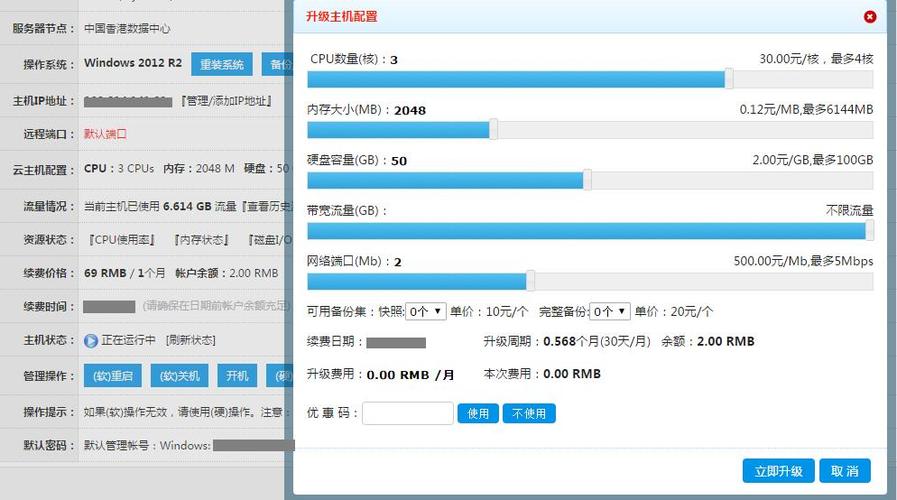Viewport: 897px width, 500px height.
Task: Click the 硬盘容量(GB) 50 label
Action: click(357, 160)
